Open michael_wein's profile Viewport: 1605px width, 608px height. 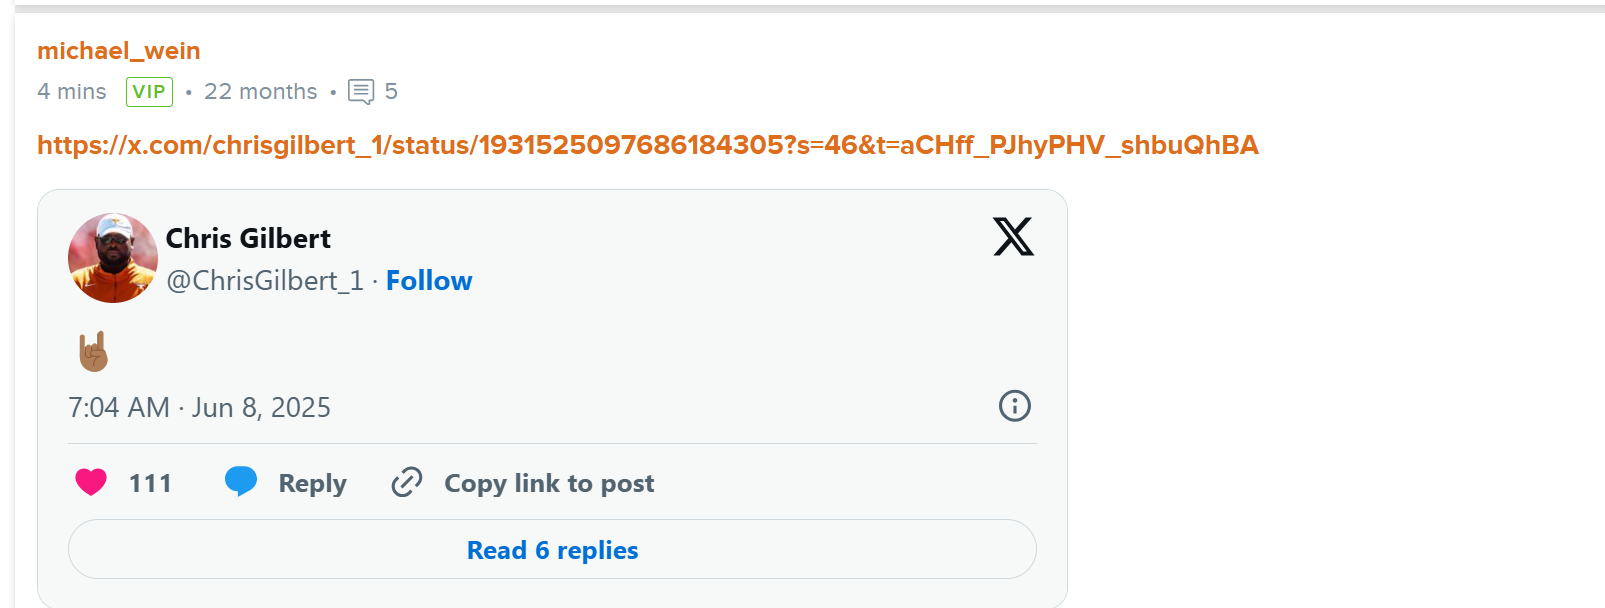[119, 50]
